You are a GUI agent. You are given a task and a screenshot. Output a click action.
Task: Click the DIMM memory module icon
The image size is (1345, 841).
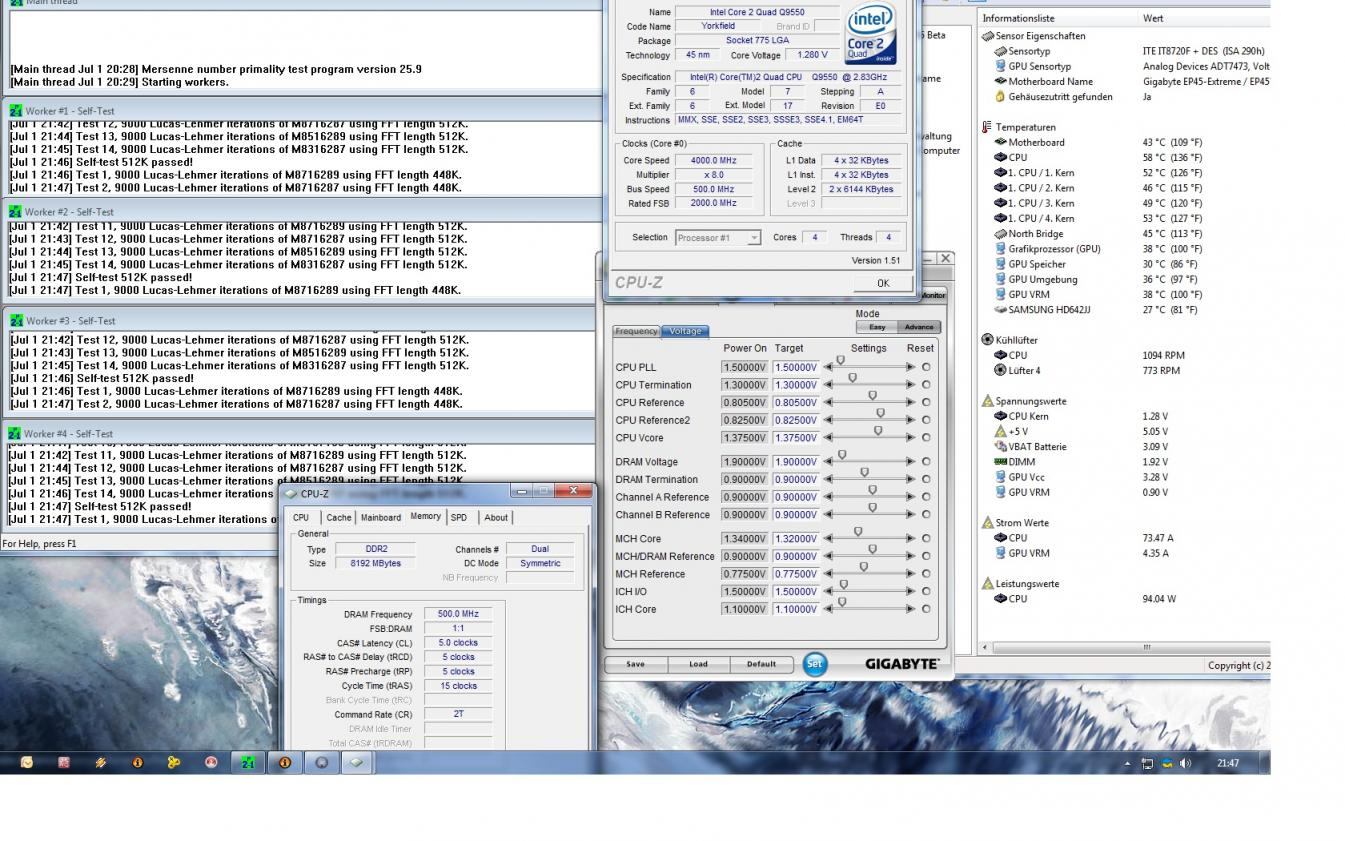[1000, 462]
